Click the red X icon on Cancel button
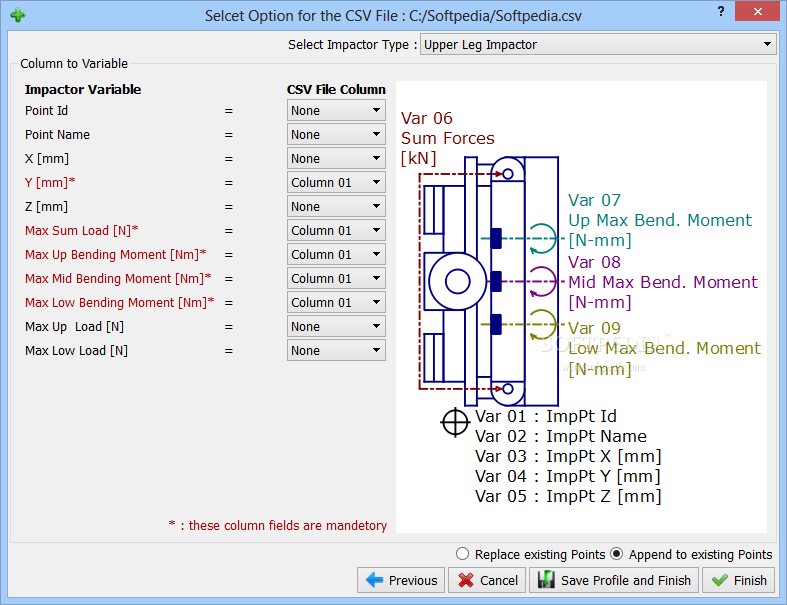The width and height of the screenshot is (787, 605). point(466,580)
